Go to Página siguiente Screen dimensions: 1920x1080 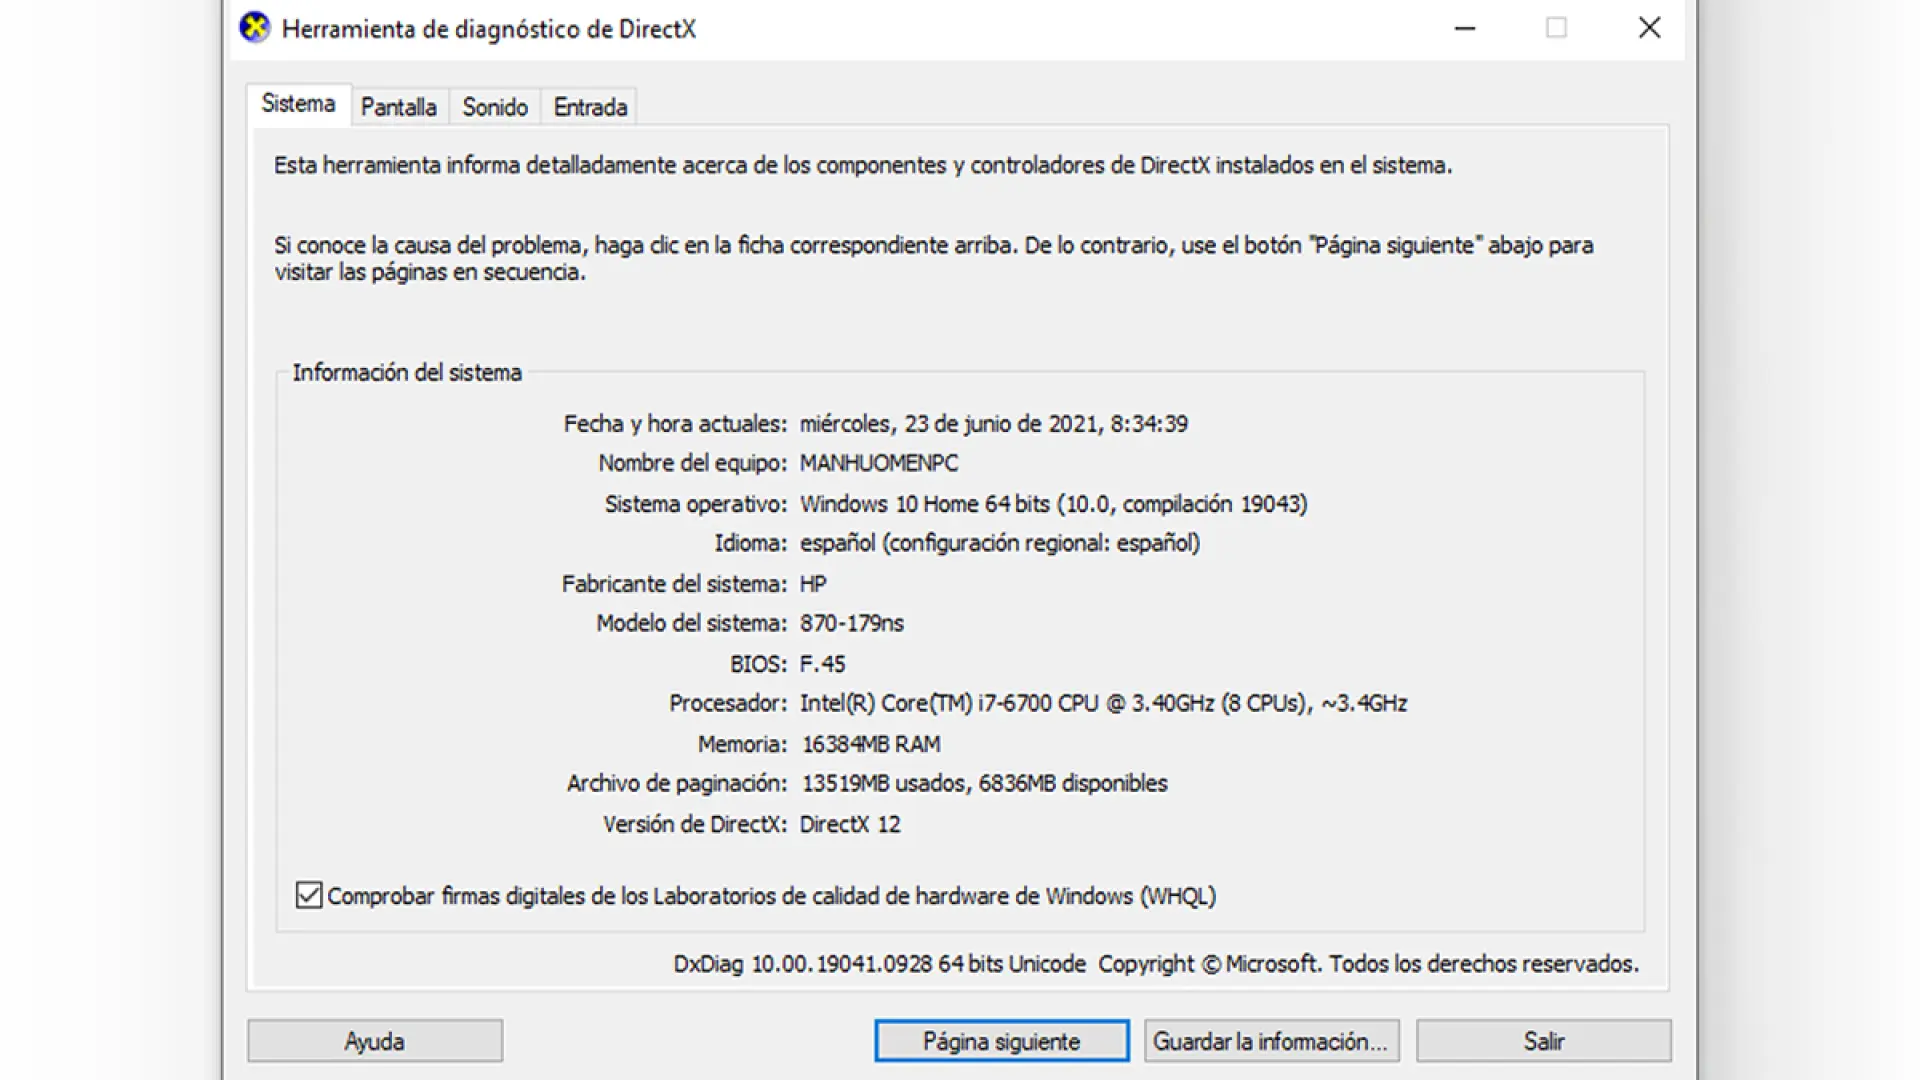[1001, 1041]
